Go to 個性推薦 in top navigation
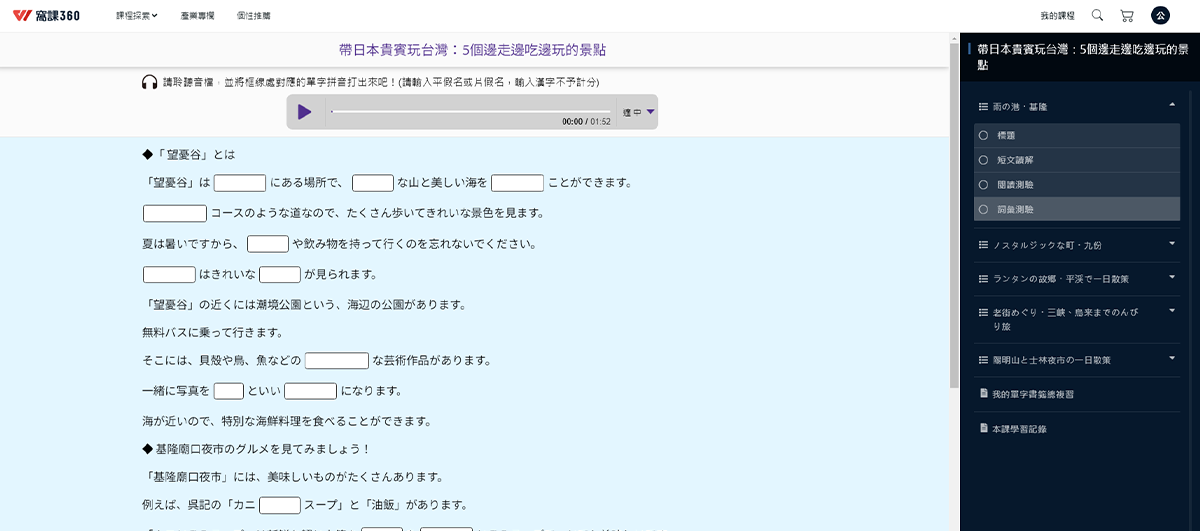This screenshot has width=1200, height=531. [x=253, y=16]
